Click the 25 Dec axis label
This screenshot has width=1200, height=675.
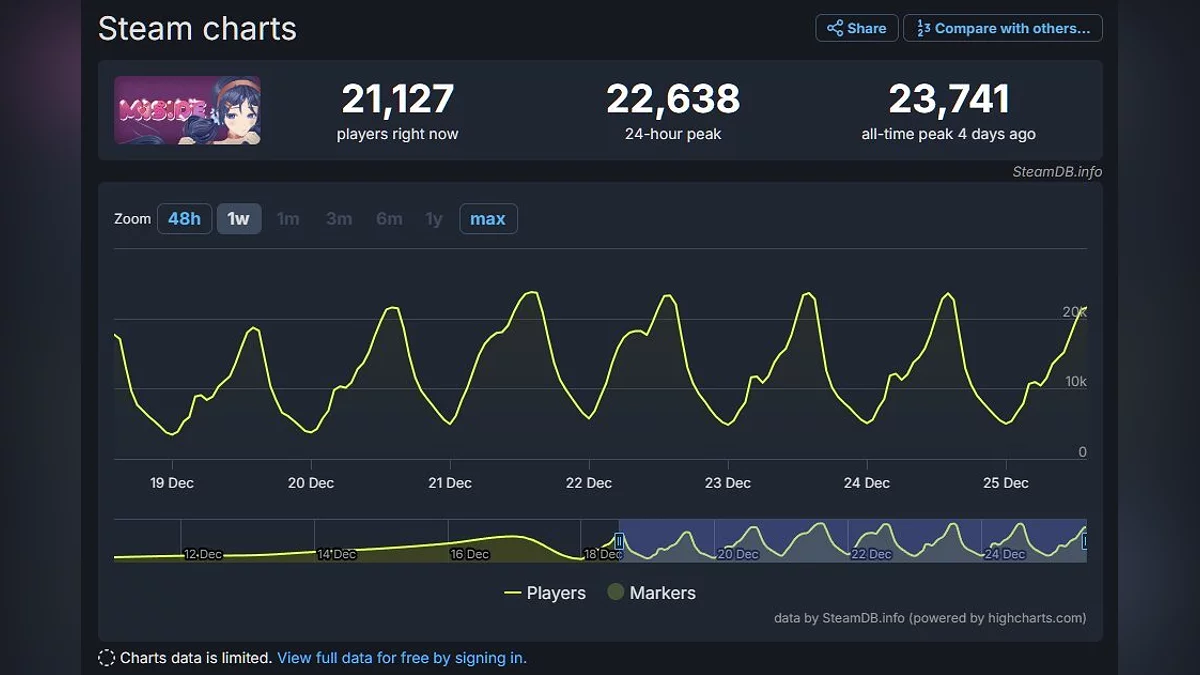pos(1006,483)
